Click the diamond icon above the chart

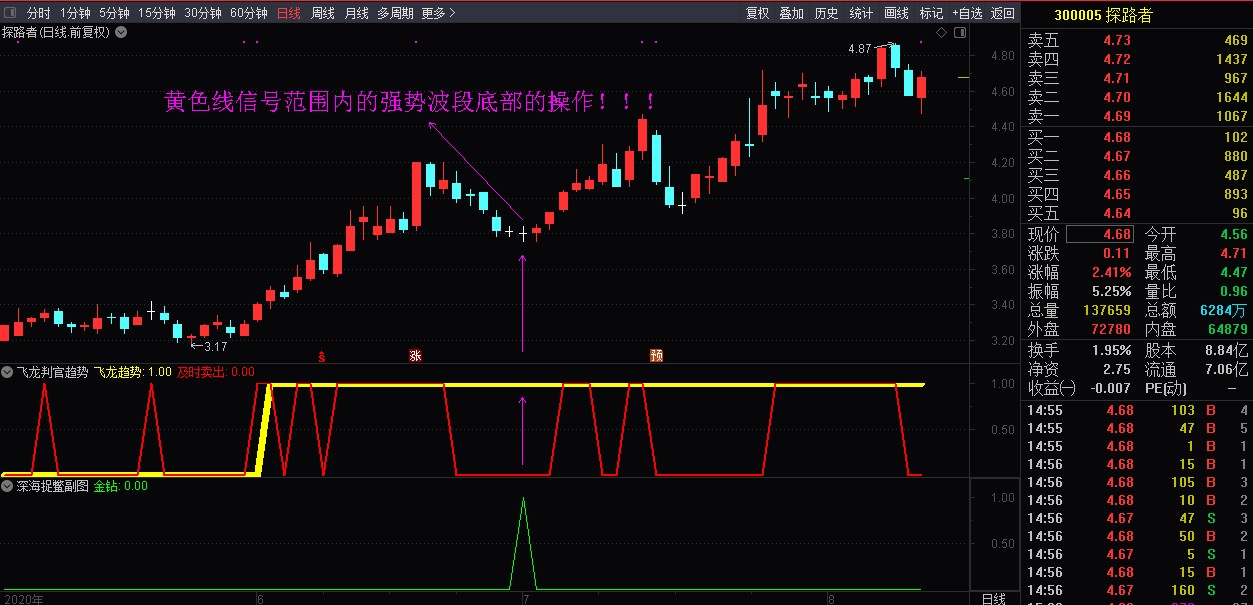pos(941,33)
